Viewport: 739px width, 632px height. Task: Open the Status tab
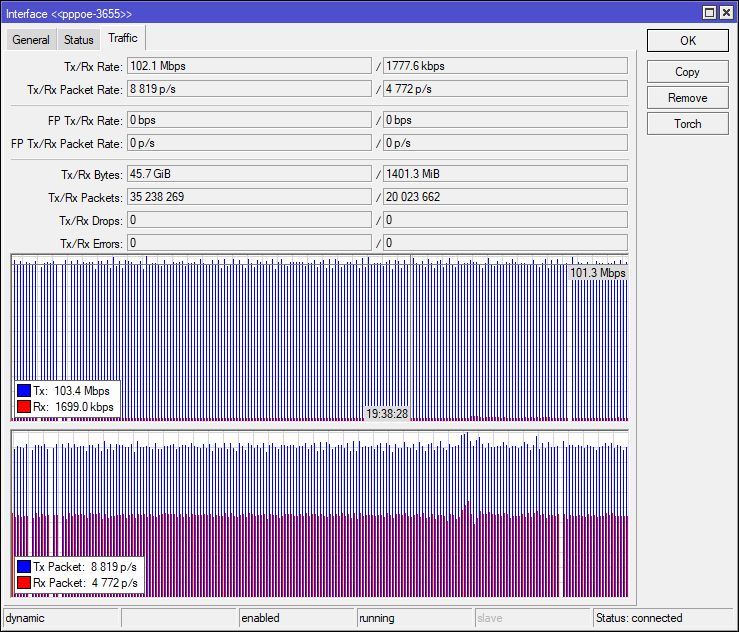click(x=78, y=40)
